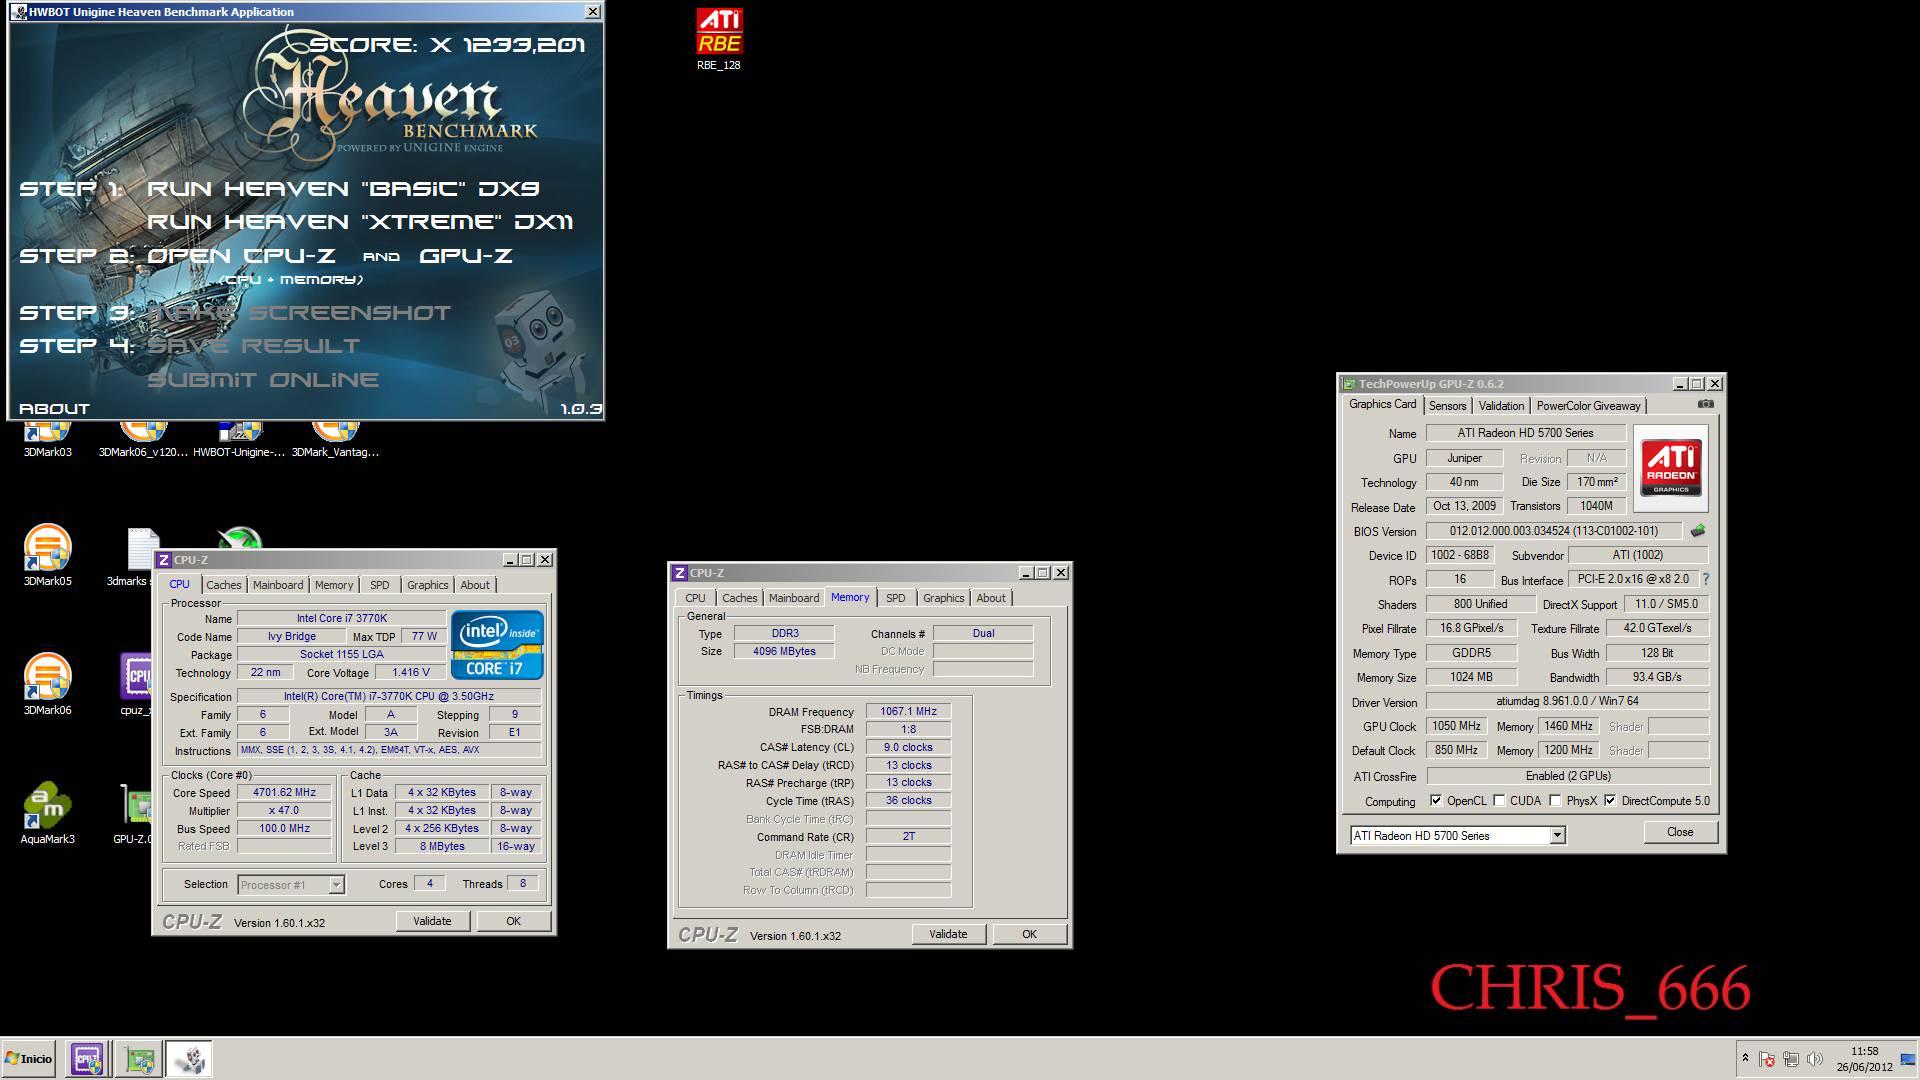The height and width of the screenshot is (1080, 1920).
Task: Click Run Heaven "Xtreme" DX11
Action: [360, 222]
